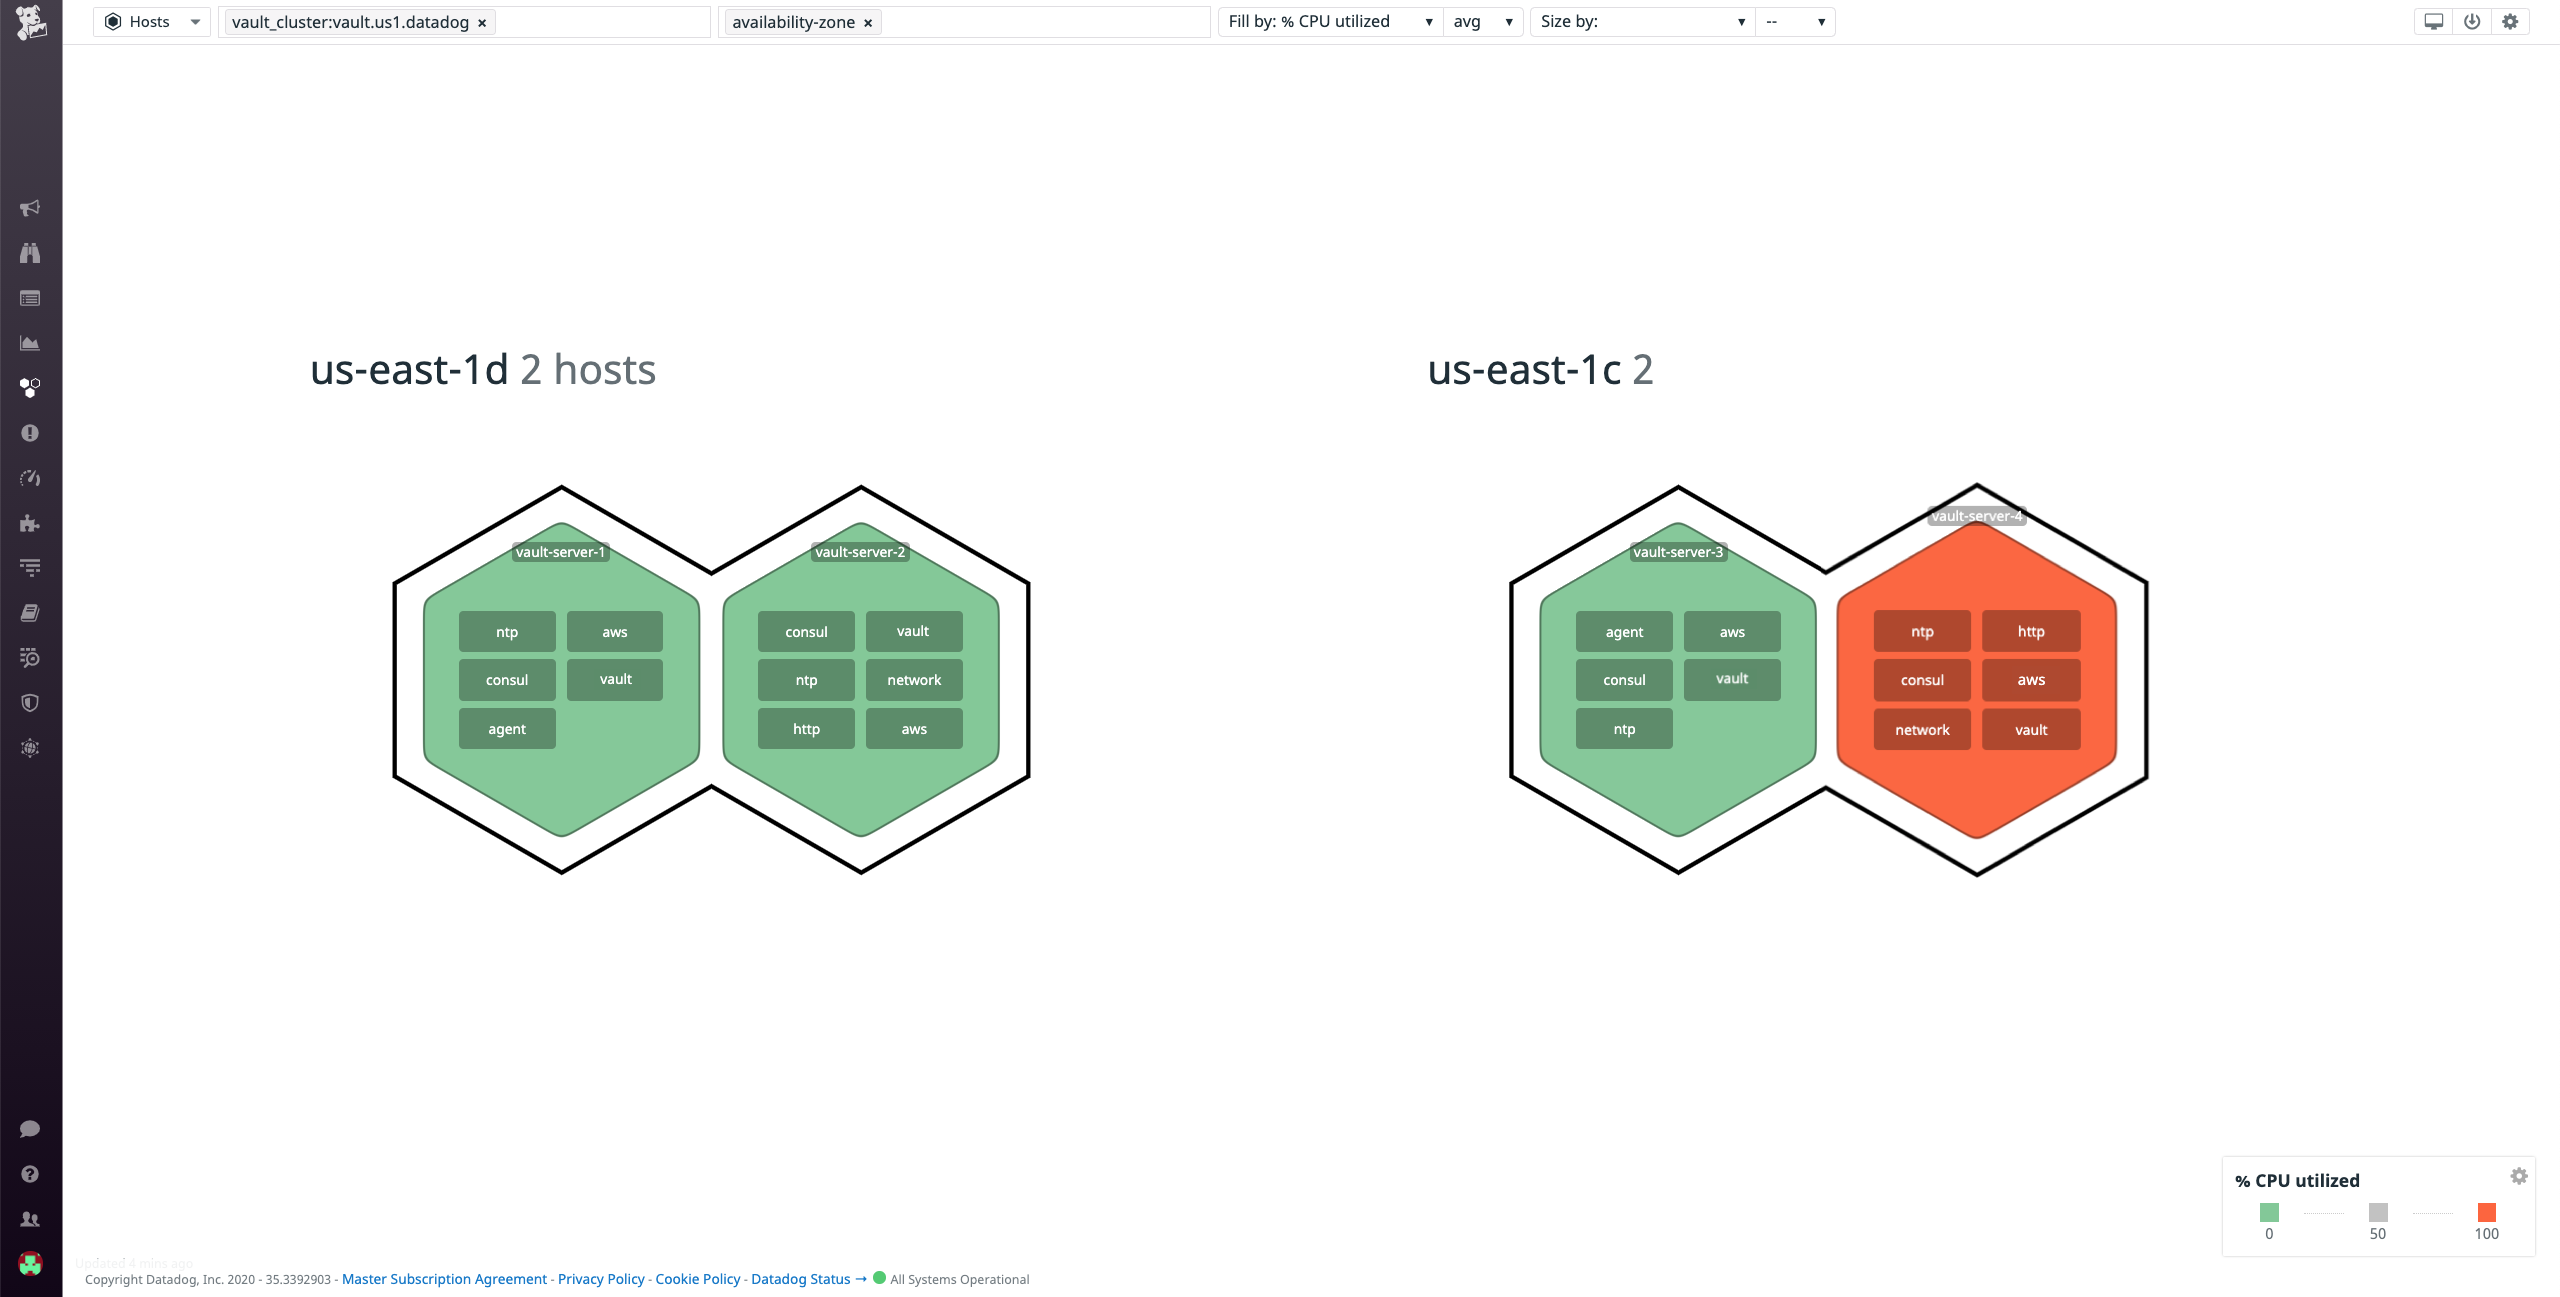The image size is (2560, 1297).
Task: Open the Hosts type dropdown
Action: click(152, 21)
